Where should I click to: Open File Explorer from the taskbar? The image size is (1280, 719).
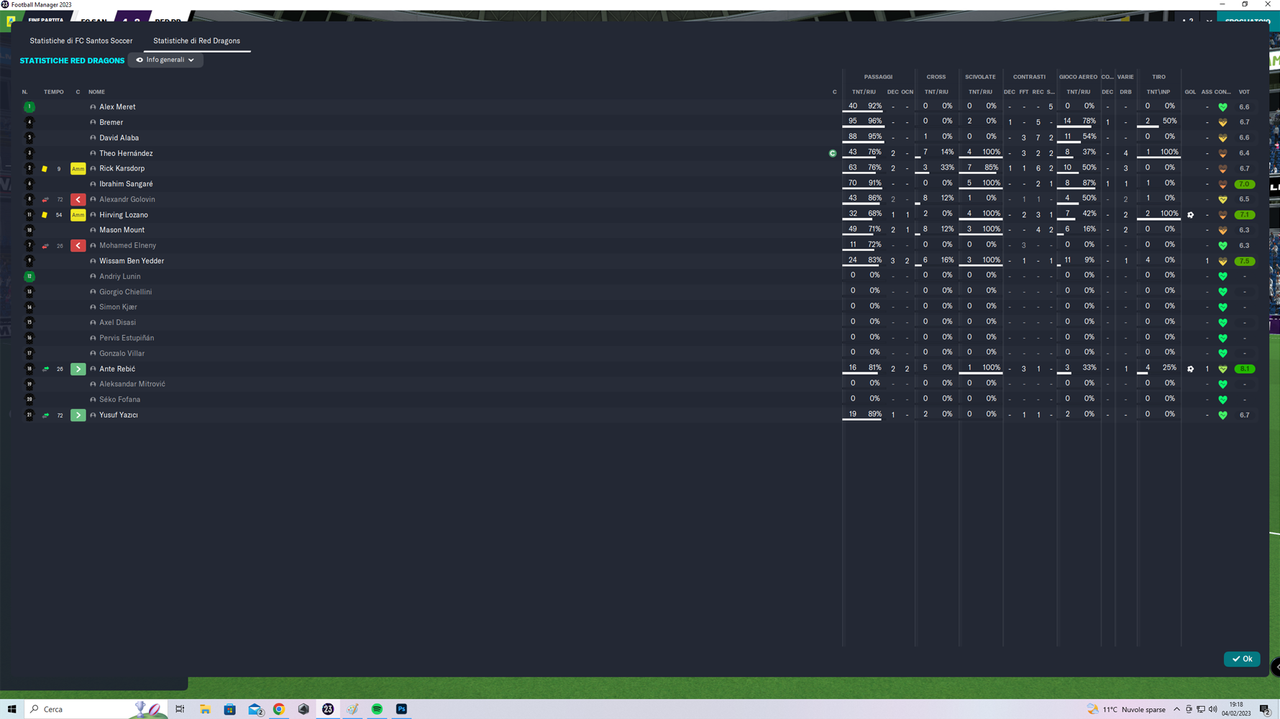pyautogui.click(x=205, y=709)
